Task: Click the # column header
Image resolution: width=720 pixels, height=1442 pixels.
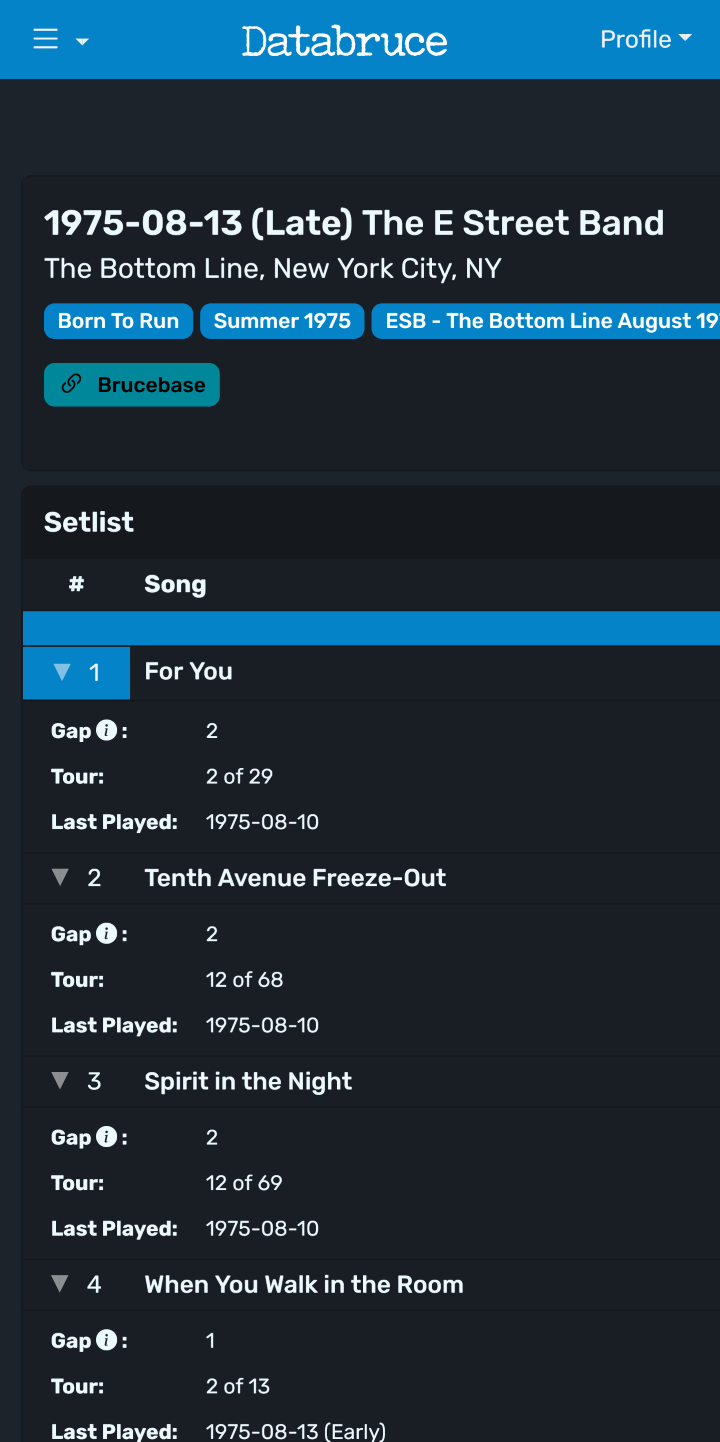Action: click(76, 584)
